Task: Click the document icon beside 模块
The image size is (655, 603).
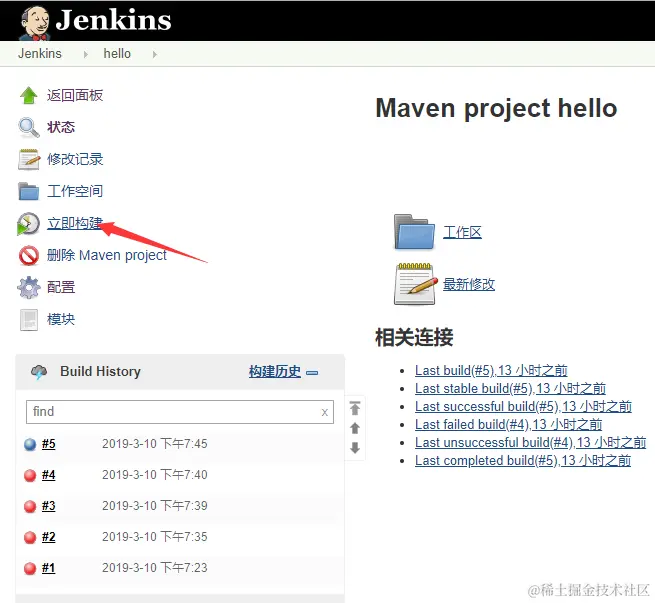Action: pos(29,319)
